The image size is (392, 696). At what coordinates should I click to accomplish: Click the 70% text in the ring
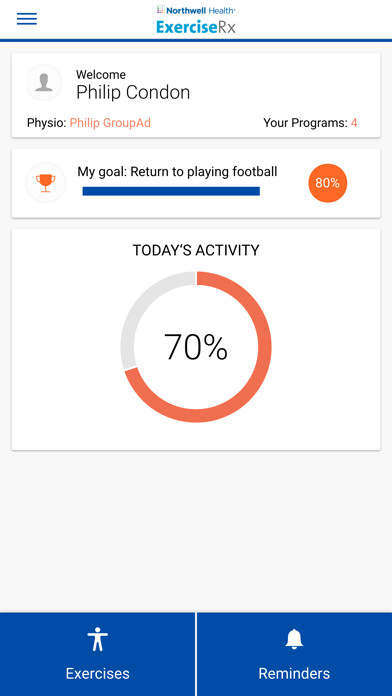tap(196, 347)
